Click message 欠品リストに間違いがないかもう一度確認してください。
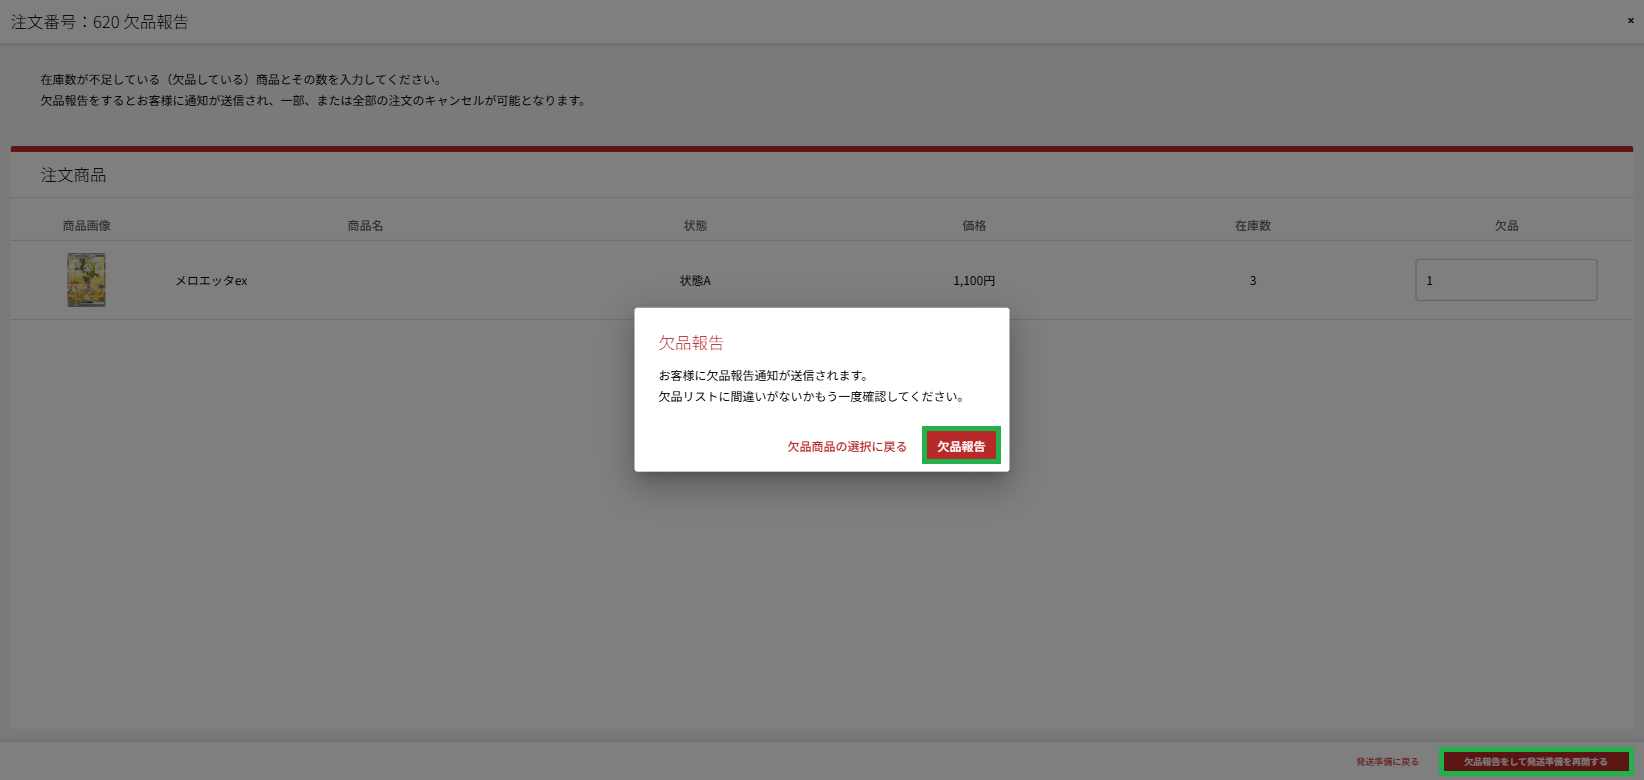1644x780 pixels. click(x=812, y=397)
